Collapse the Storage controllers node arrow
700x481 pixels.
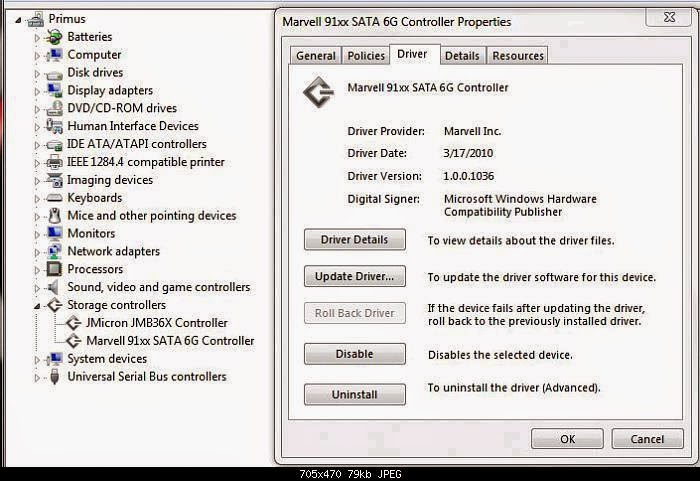point(37,306)
